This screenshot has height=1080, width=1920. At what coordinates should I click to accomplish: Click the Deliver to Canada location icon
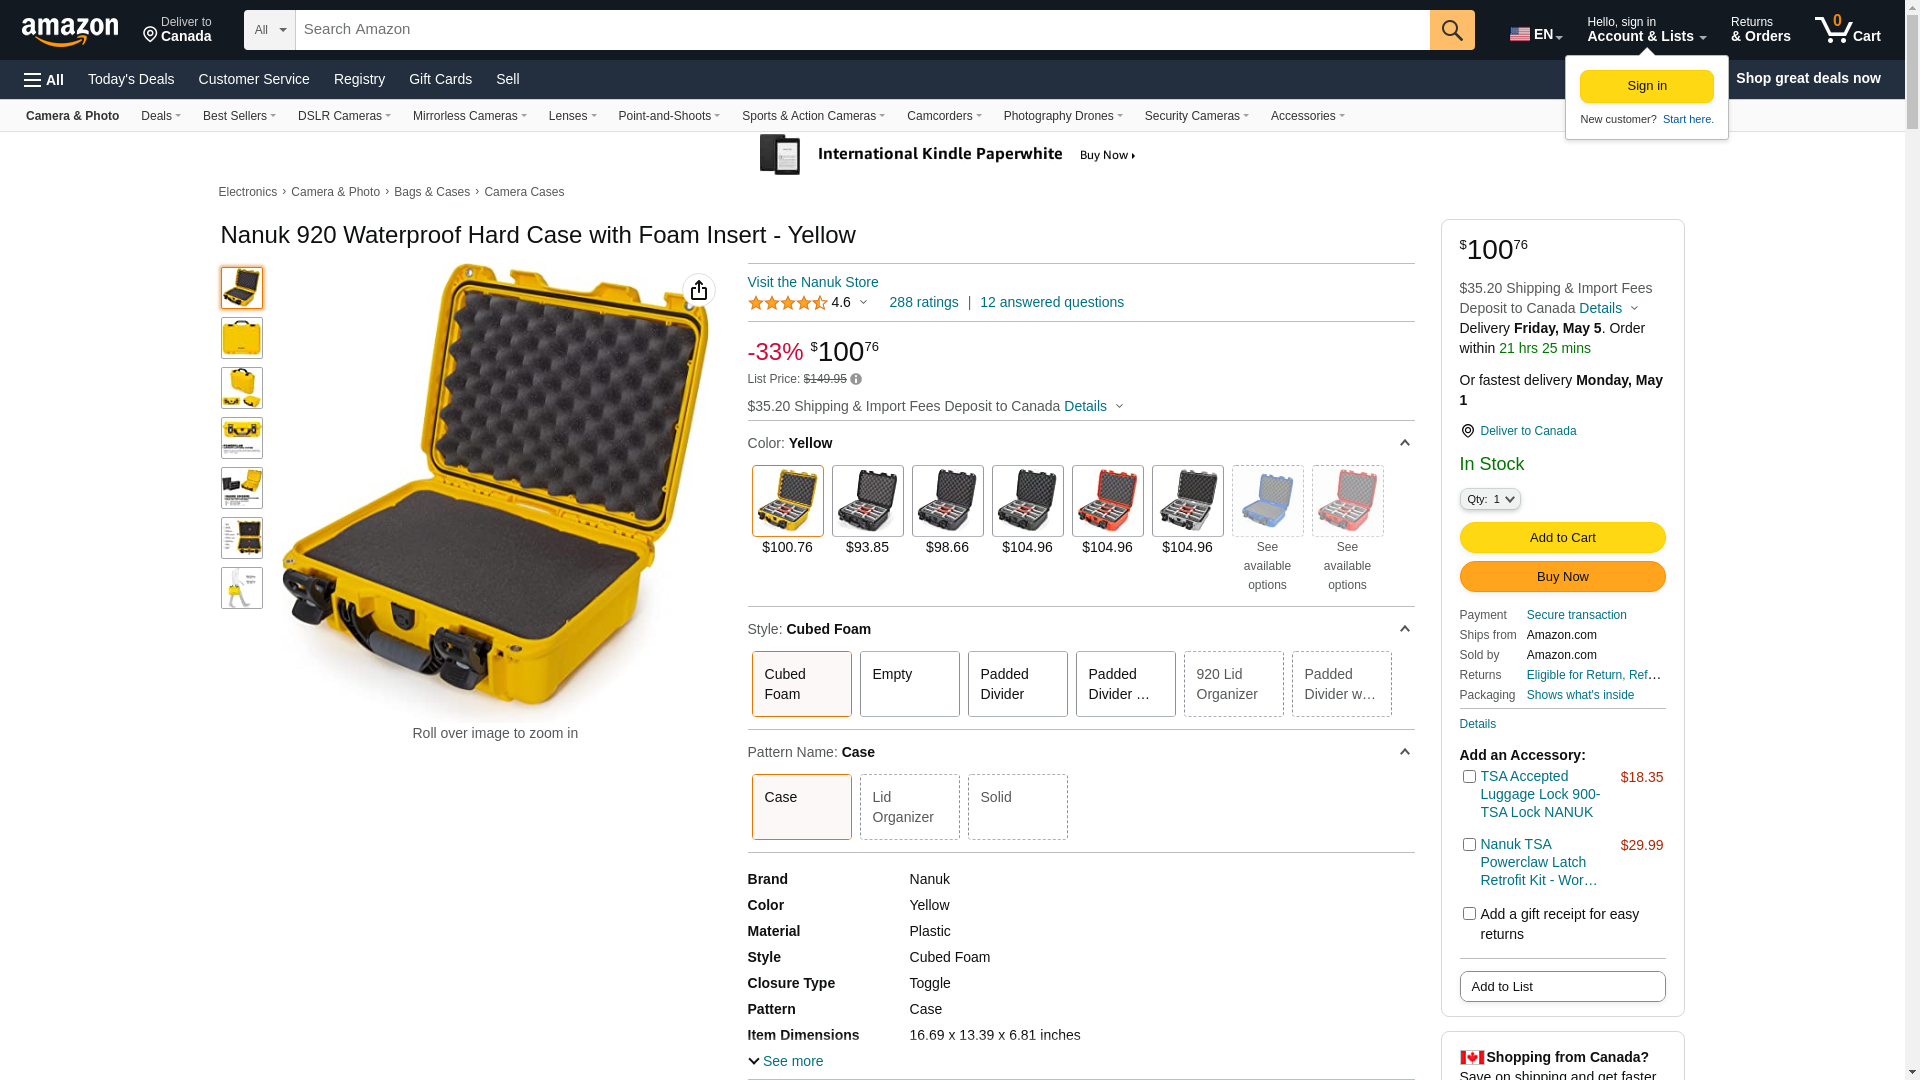1467,431
